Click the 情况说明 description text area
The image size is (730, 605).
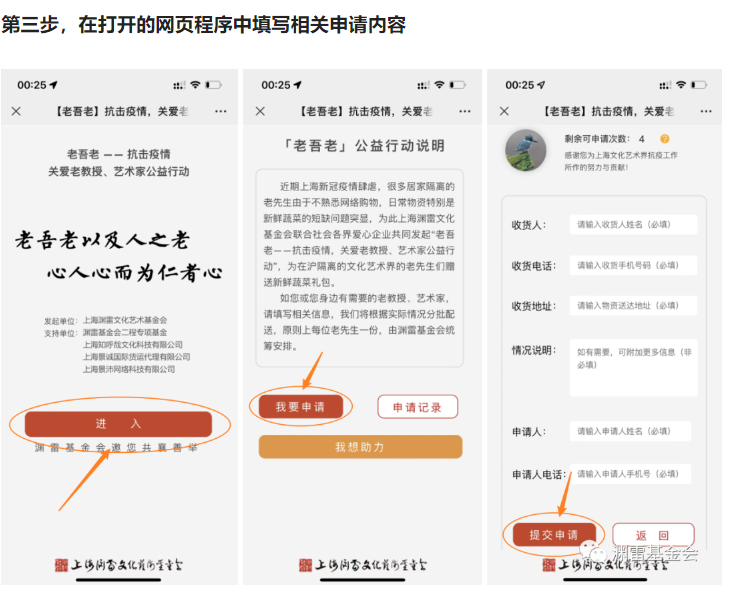tap(633, 366)
